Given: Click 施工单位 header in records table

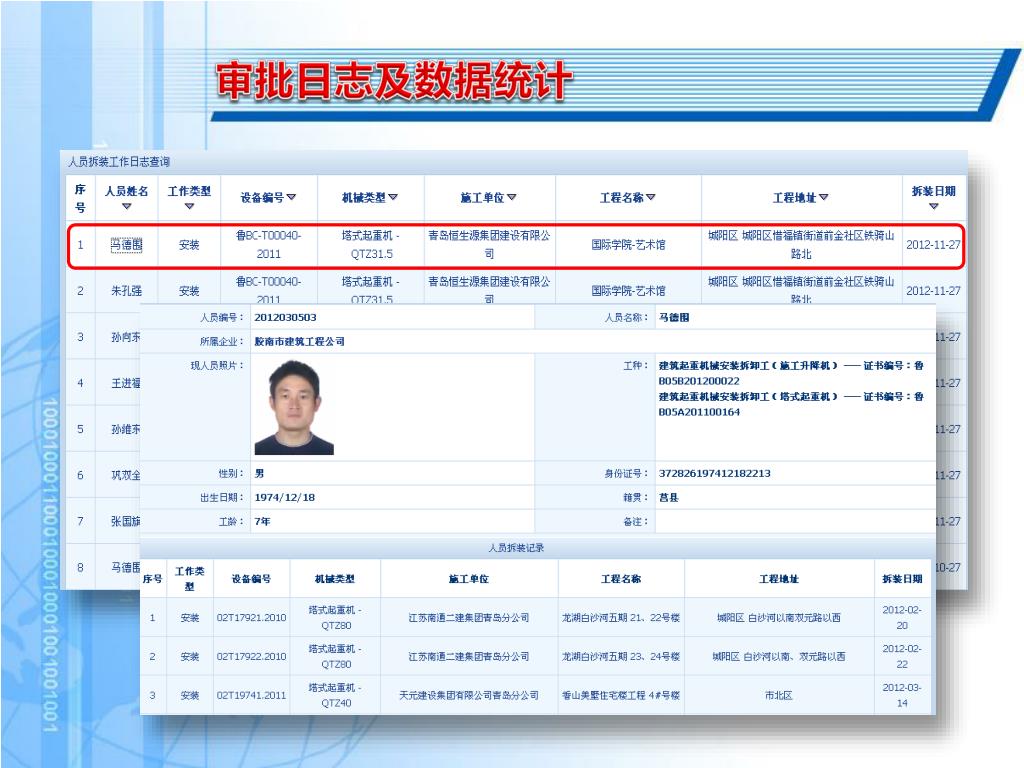Looking at the screenshot, I should [x=469, y=579].
